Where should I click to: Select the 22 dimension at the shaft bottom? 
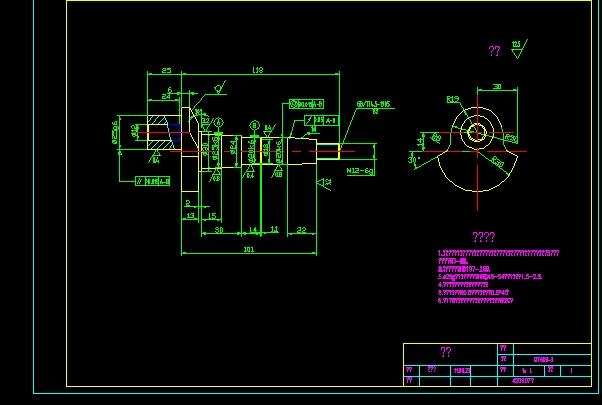click(301, 230)
